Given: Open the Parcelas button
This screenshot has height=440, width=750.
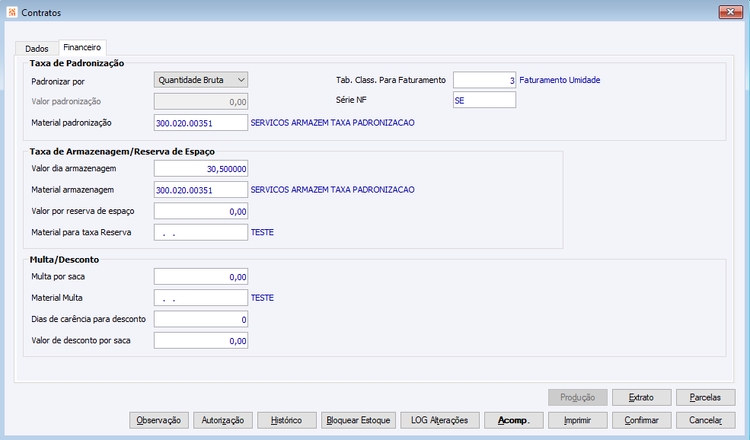Looking at the screenshot, I should pos(706,397).
